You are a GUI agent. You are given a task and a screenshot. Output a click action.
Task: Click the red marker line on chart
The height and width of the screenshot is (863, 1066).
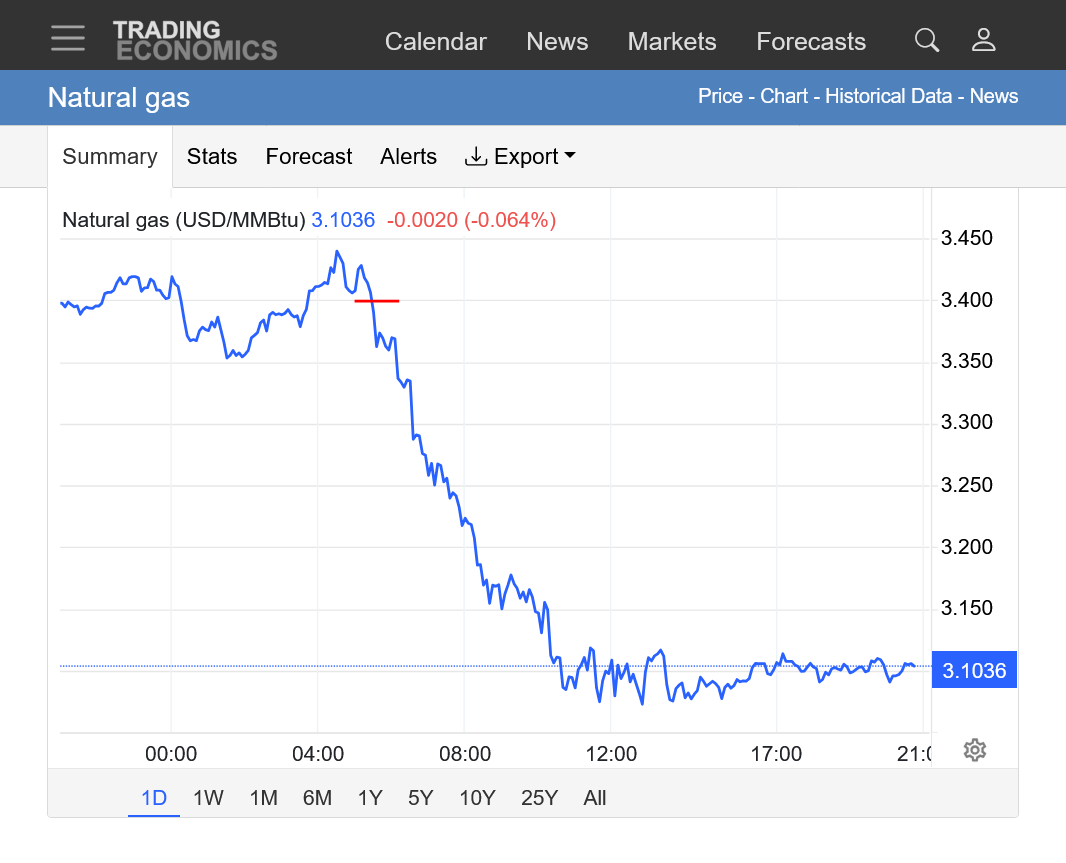click(377, 300)
